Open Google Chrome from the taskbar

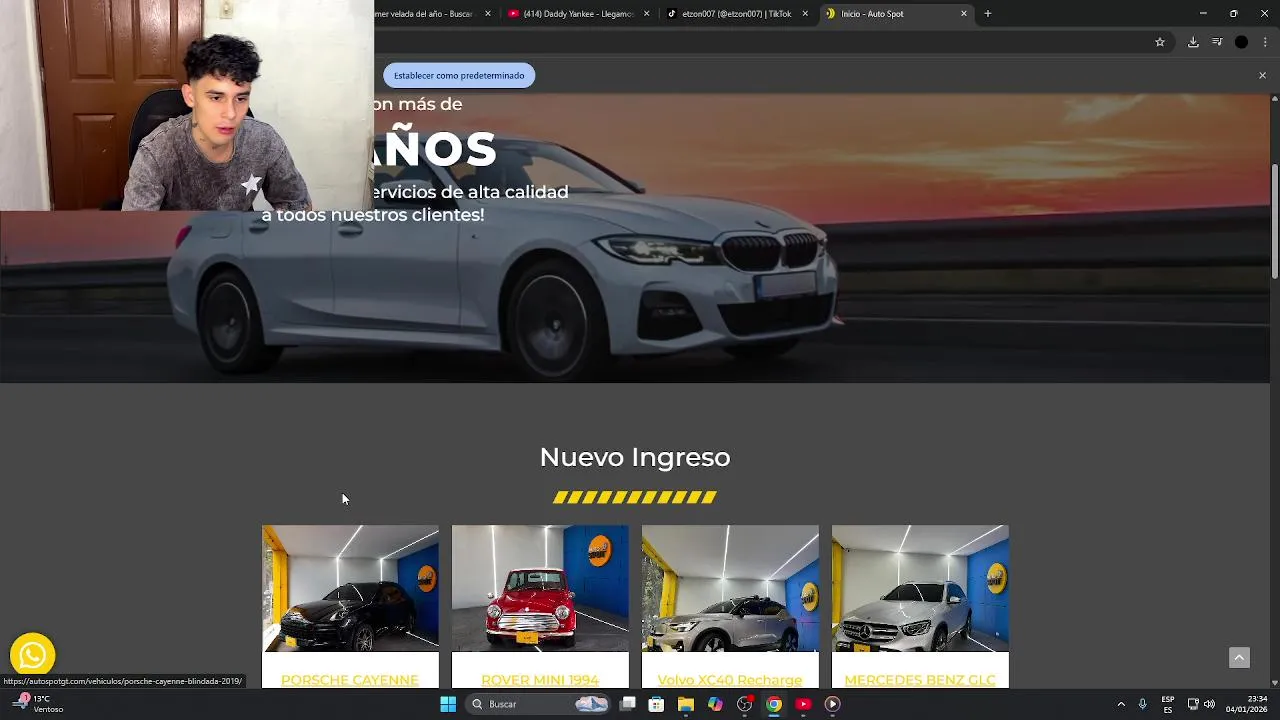click(773, 704)
